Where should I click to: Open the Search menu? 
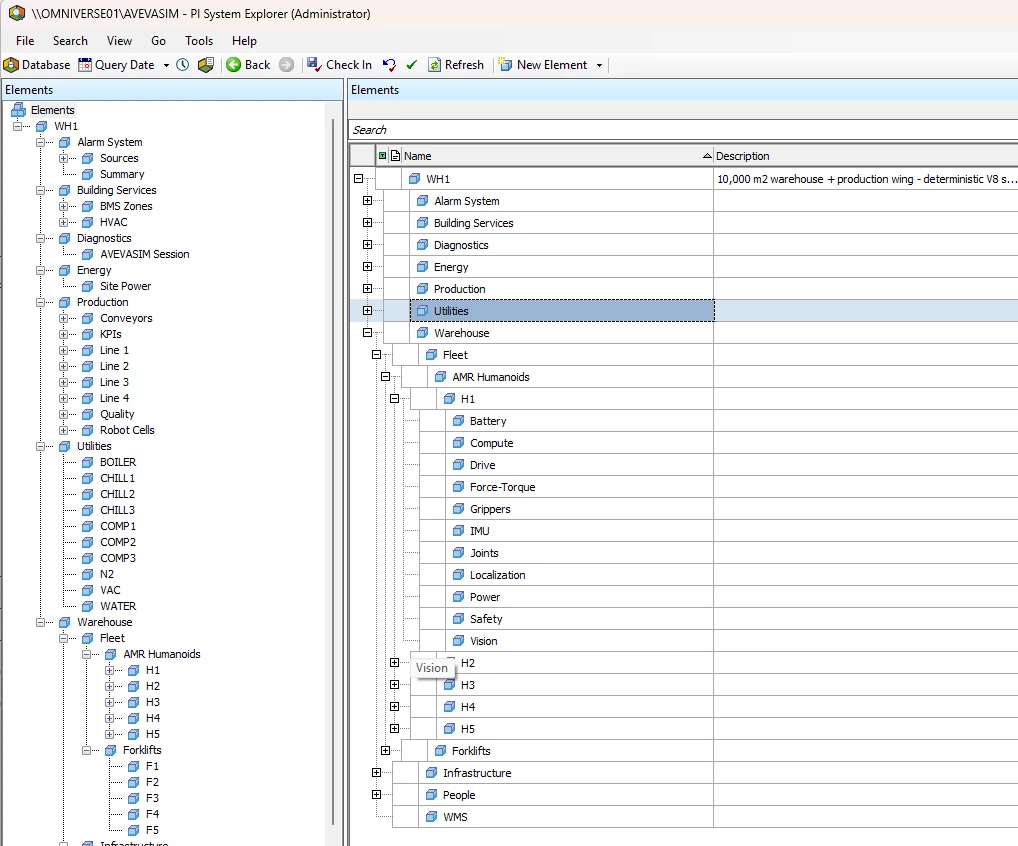[70, 41]
